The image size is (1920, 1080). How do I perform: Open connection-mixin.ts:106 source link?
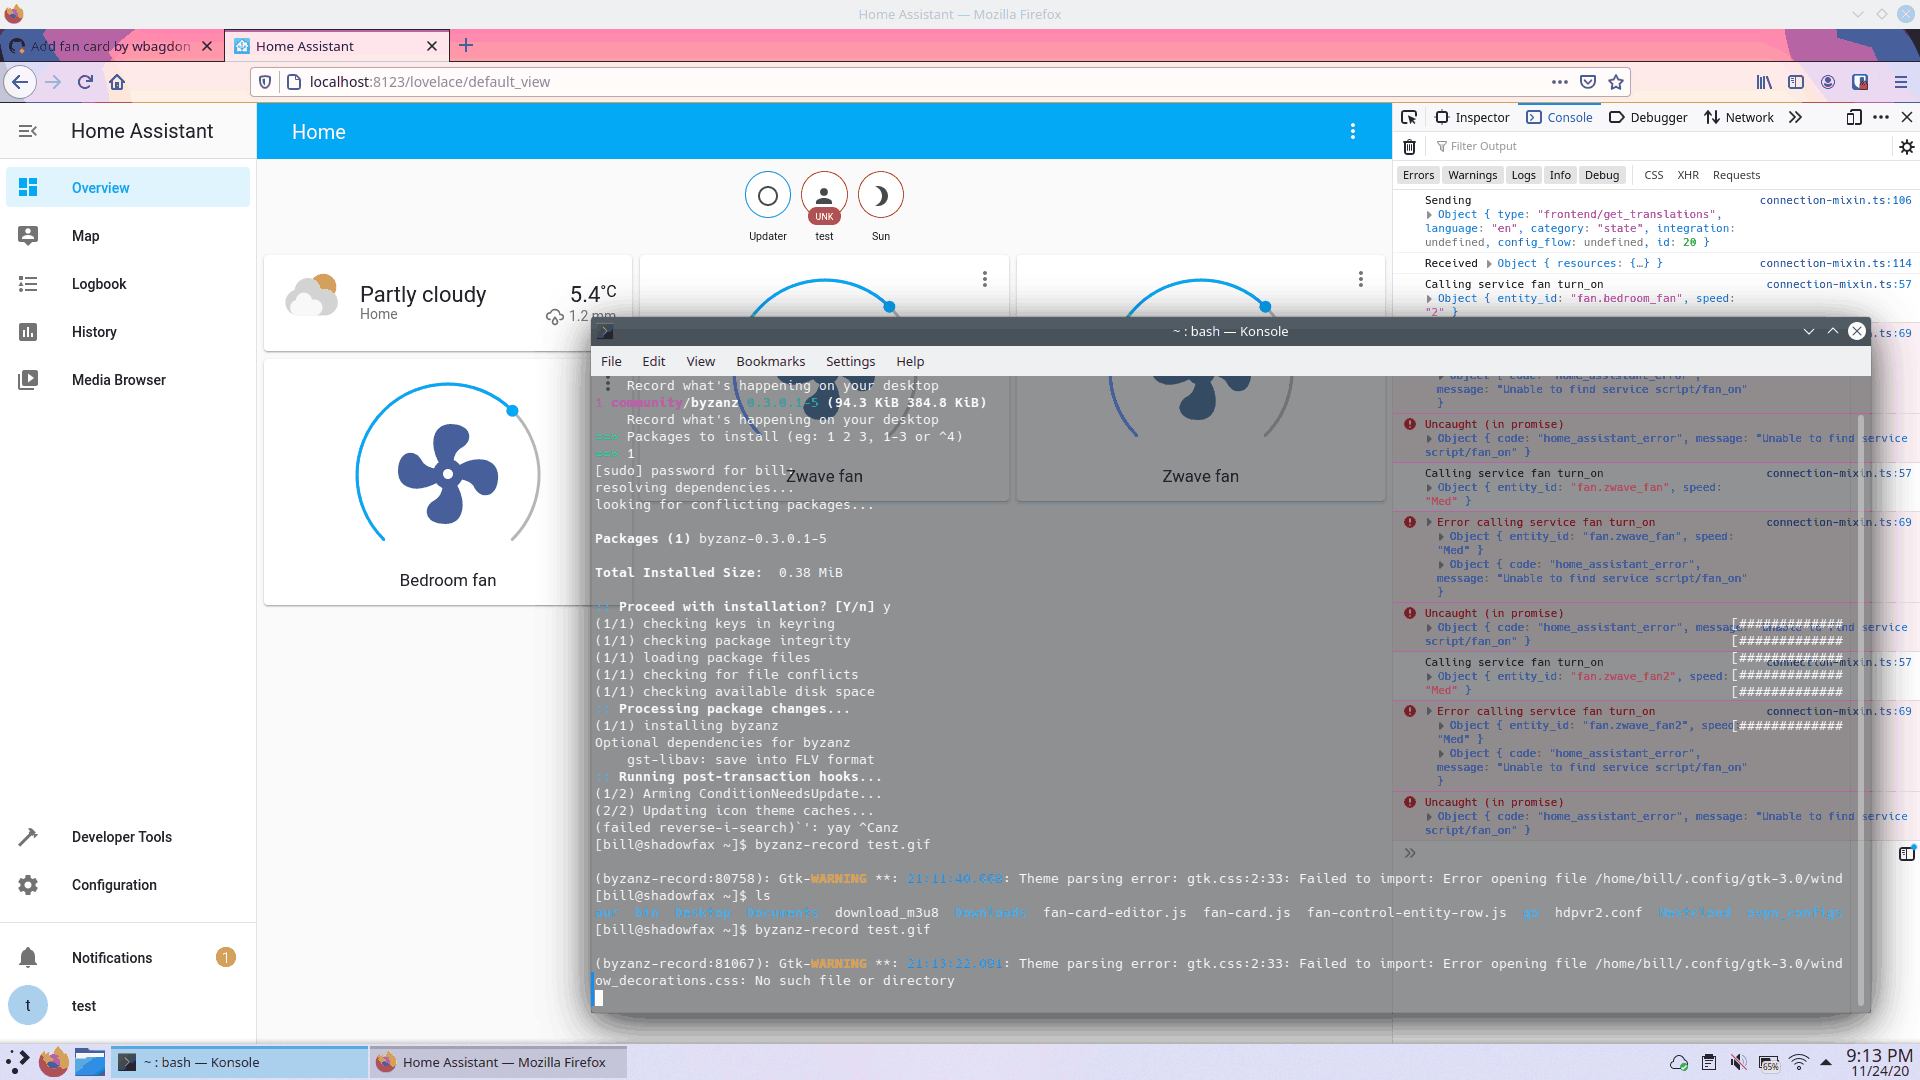pos(1836,201)
